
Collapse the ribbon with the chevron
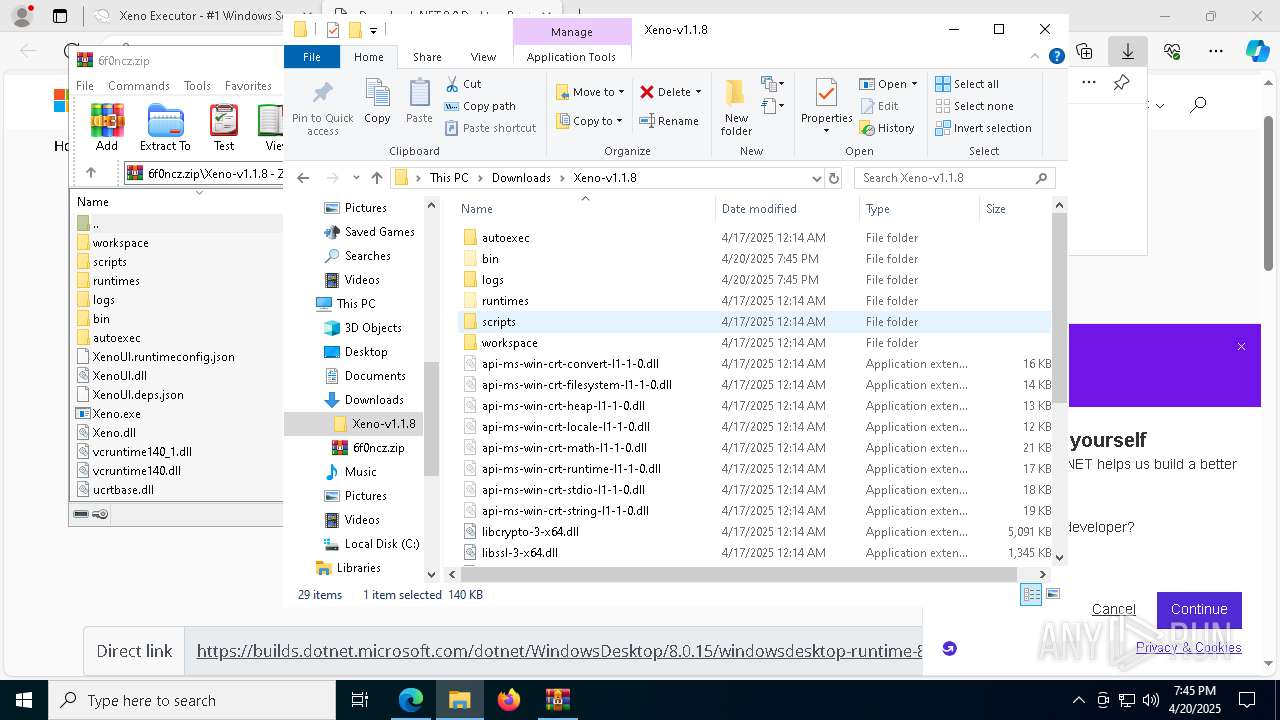1037,57
